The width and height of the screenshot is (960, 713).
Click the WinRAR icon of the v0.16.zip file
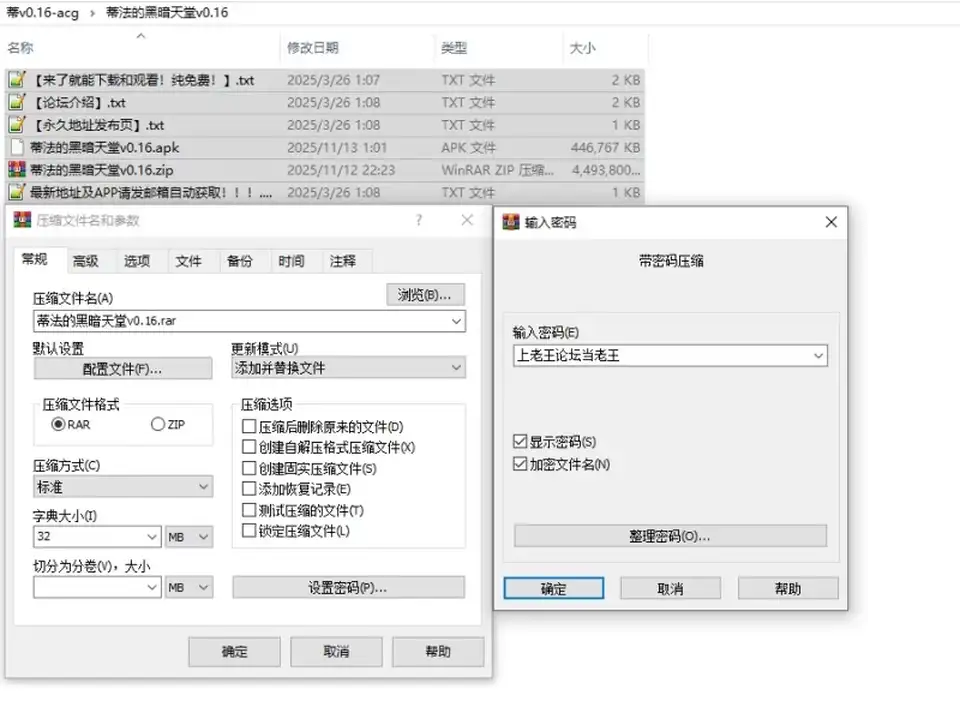[x=17, y=170]
